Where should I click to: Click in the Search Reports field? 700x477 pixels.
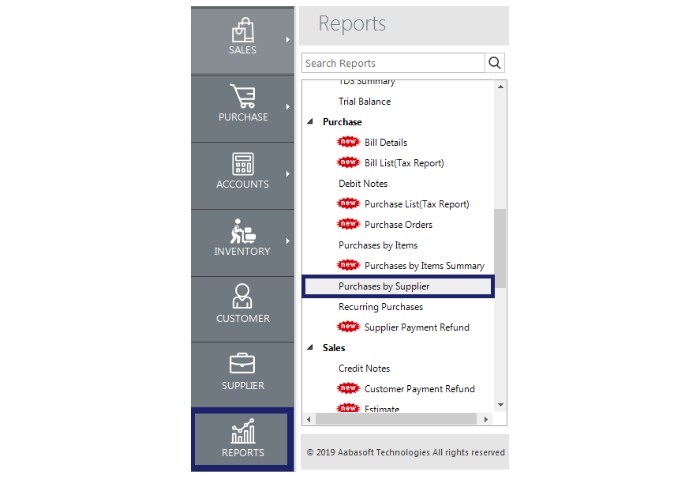(392, 63)
